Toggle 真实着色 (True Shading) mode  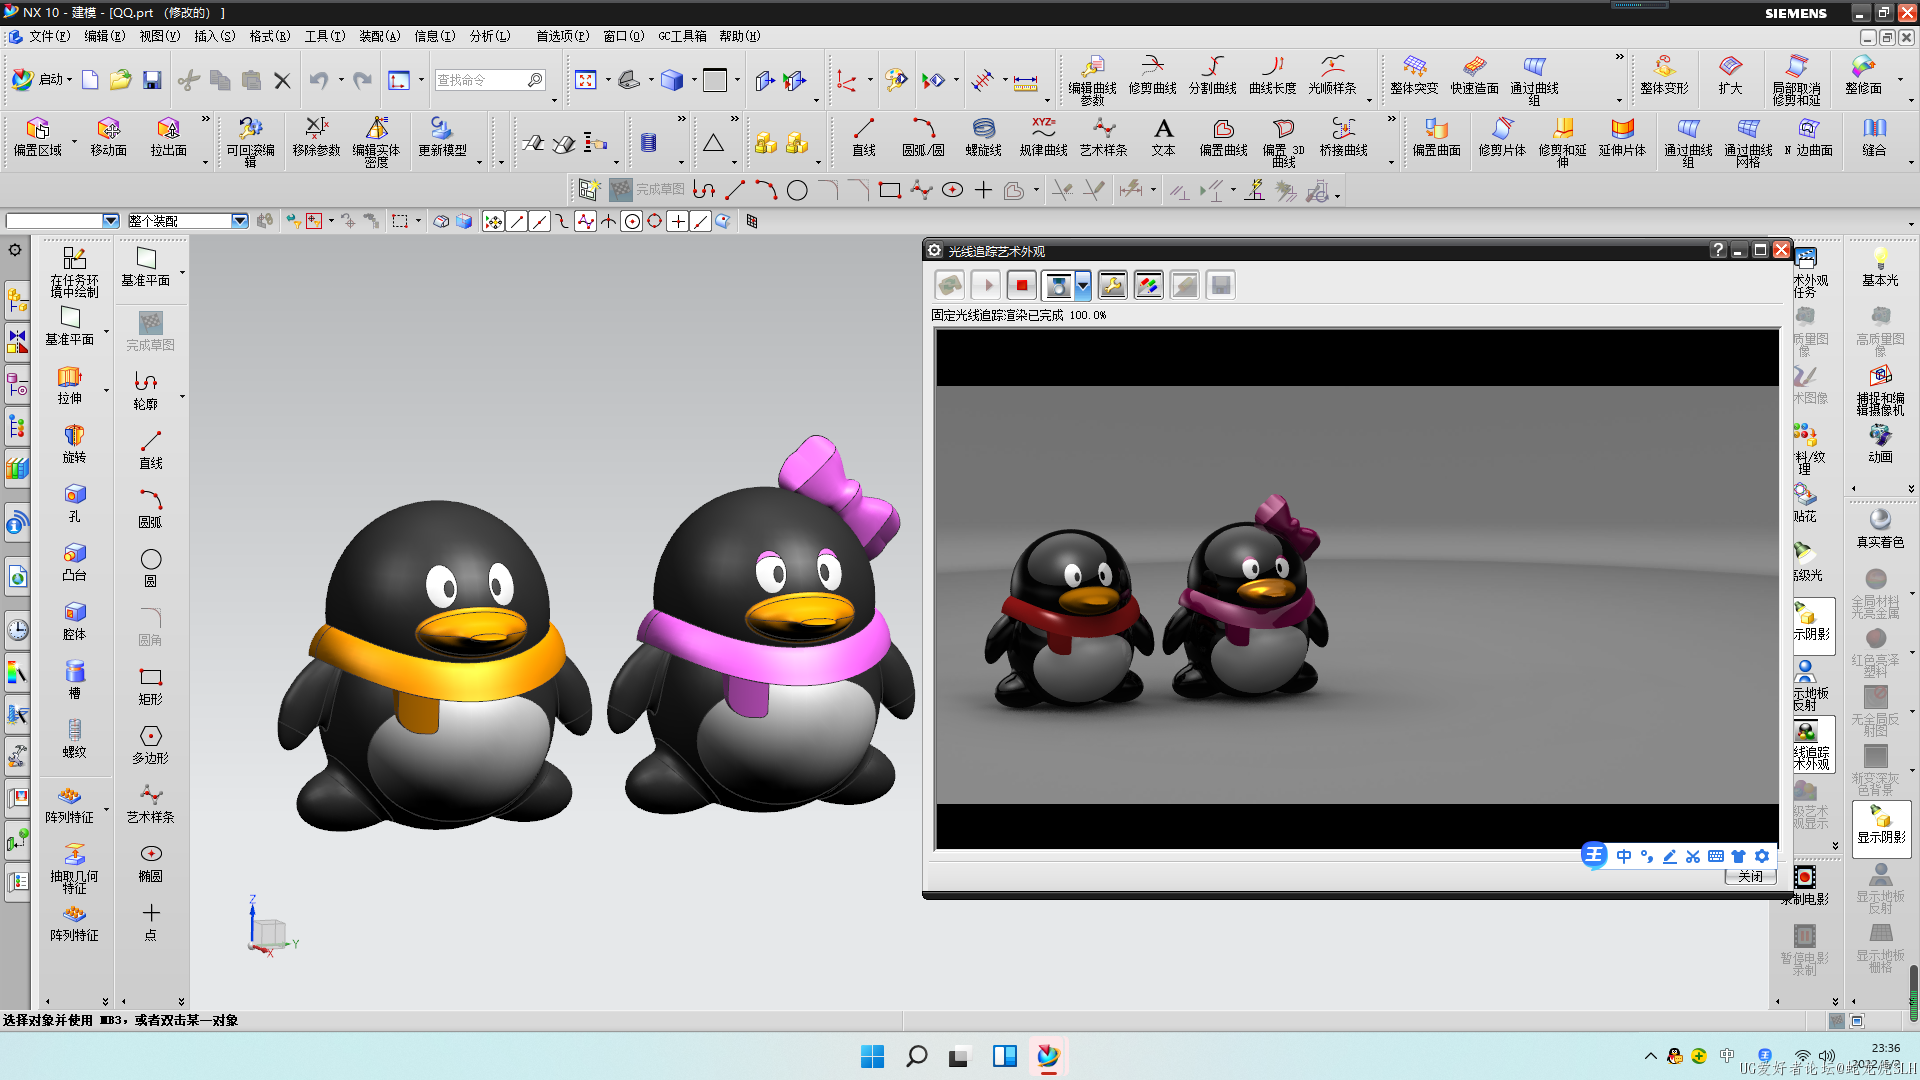[1880, 528]
